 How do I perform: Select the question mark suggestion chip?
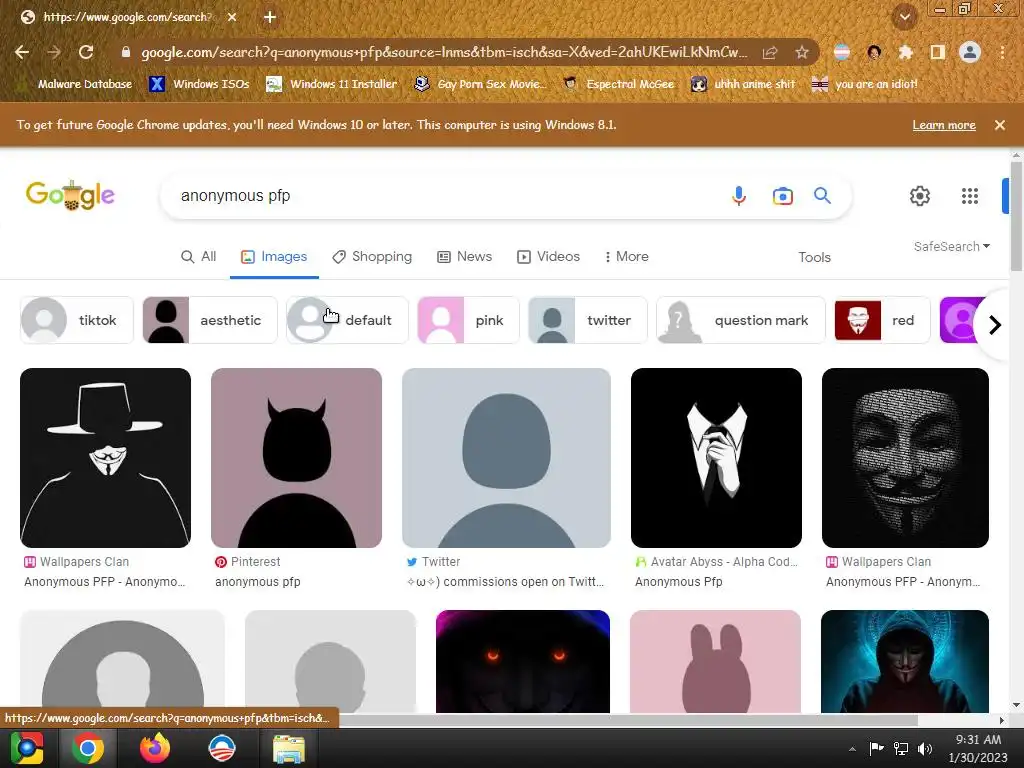tap(741, 320)
